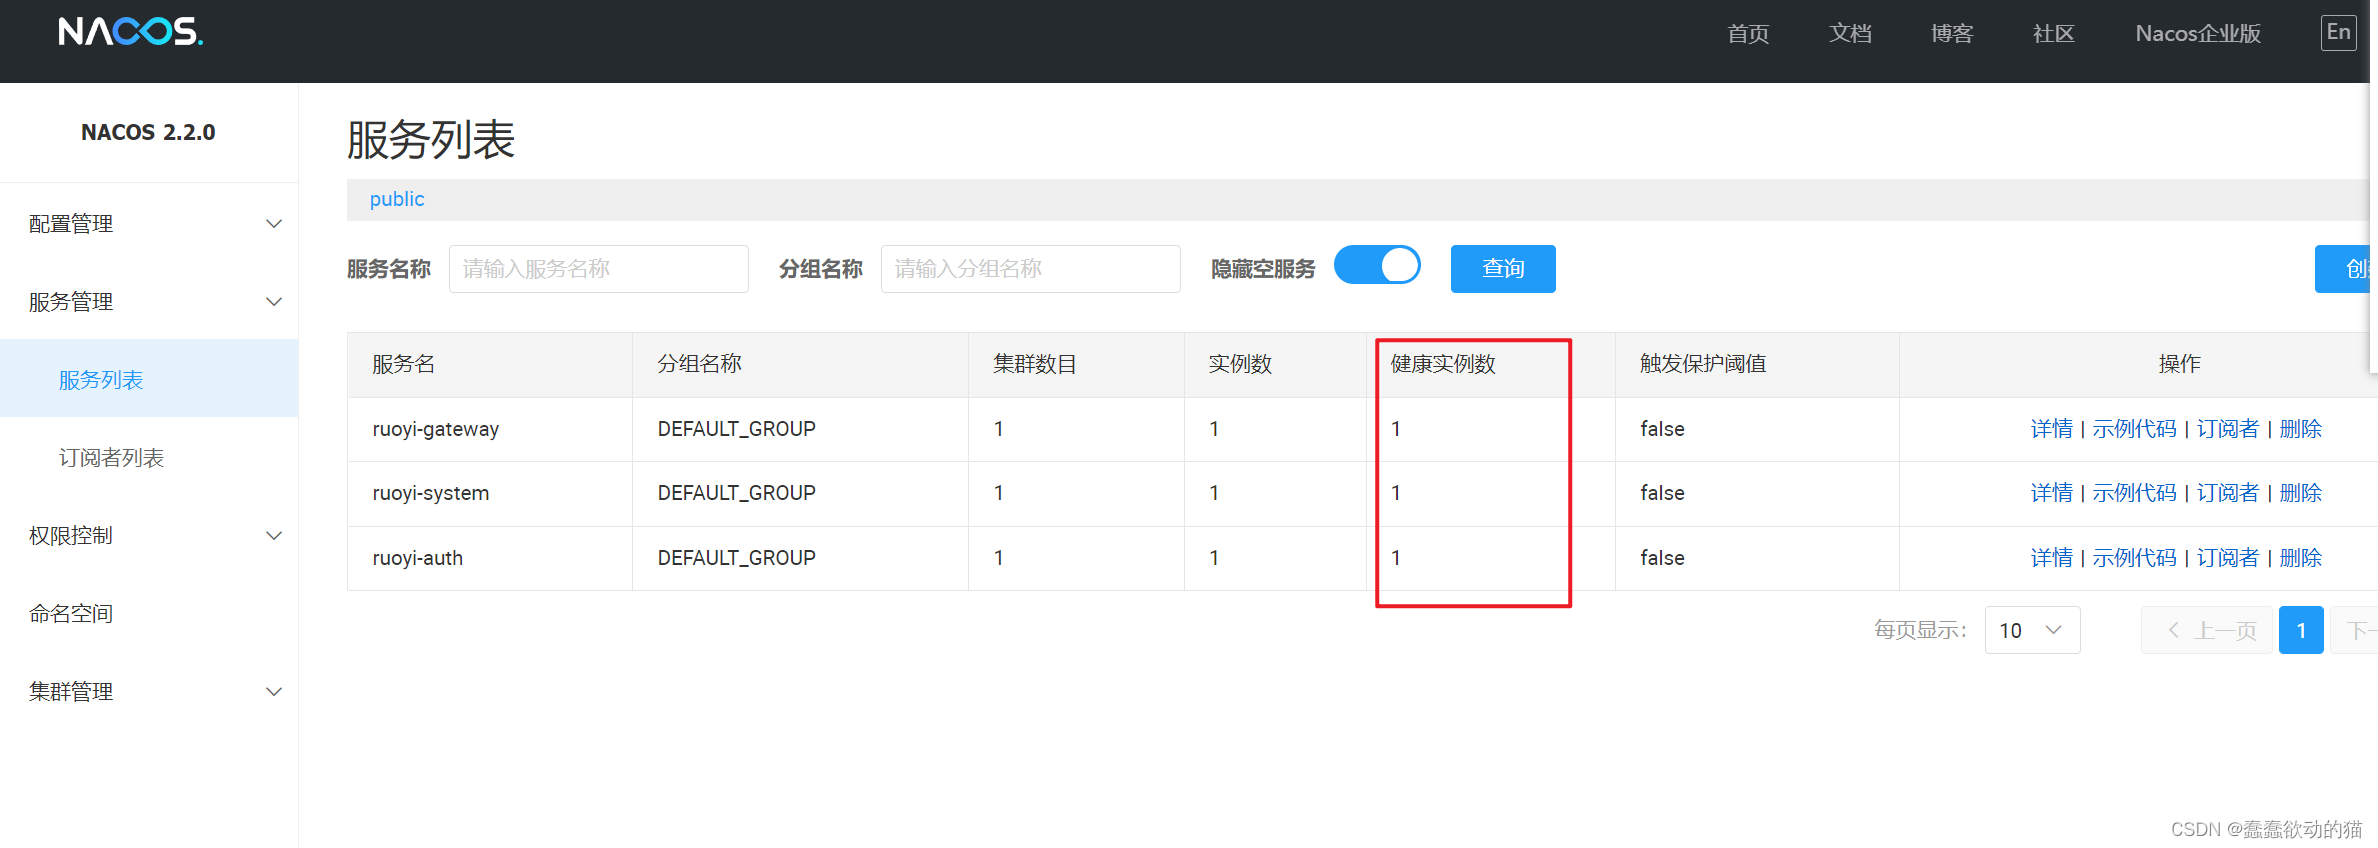This screenshot has height=848, width=2378.
Task: Open 订阅者 for ruoyi-auth
Action: [x=2227, y=558]
